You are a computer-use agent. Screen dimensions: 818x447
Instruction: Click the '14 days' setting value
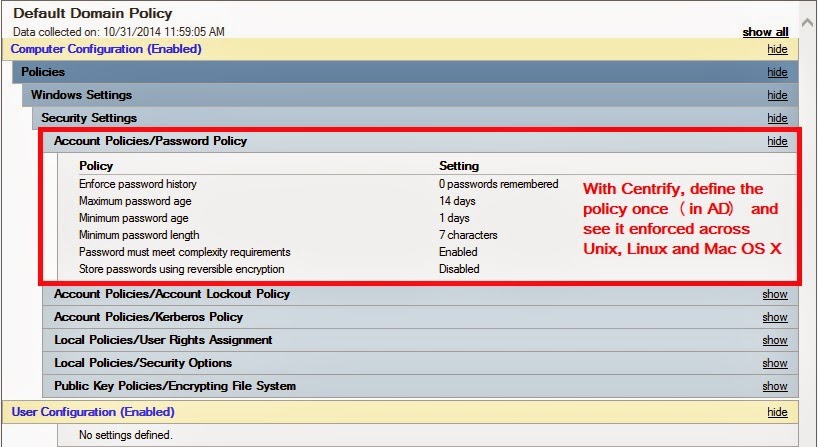tap(457, 201)
